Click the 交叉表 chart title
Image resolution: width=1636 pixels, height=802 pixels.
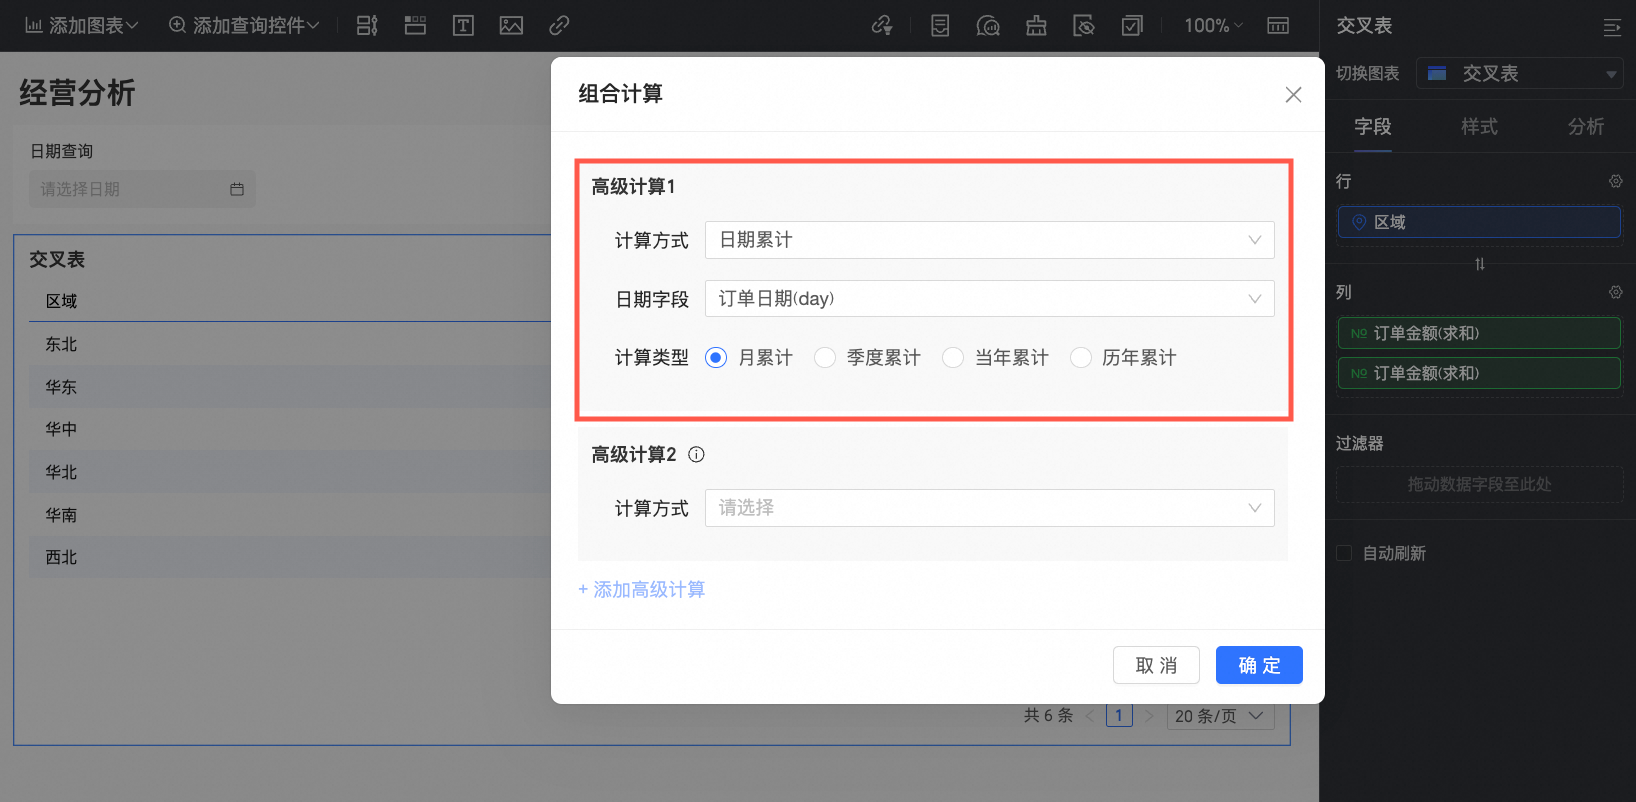pyautogui.click(x=57, y=259)
